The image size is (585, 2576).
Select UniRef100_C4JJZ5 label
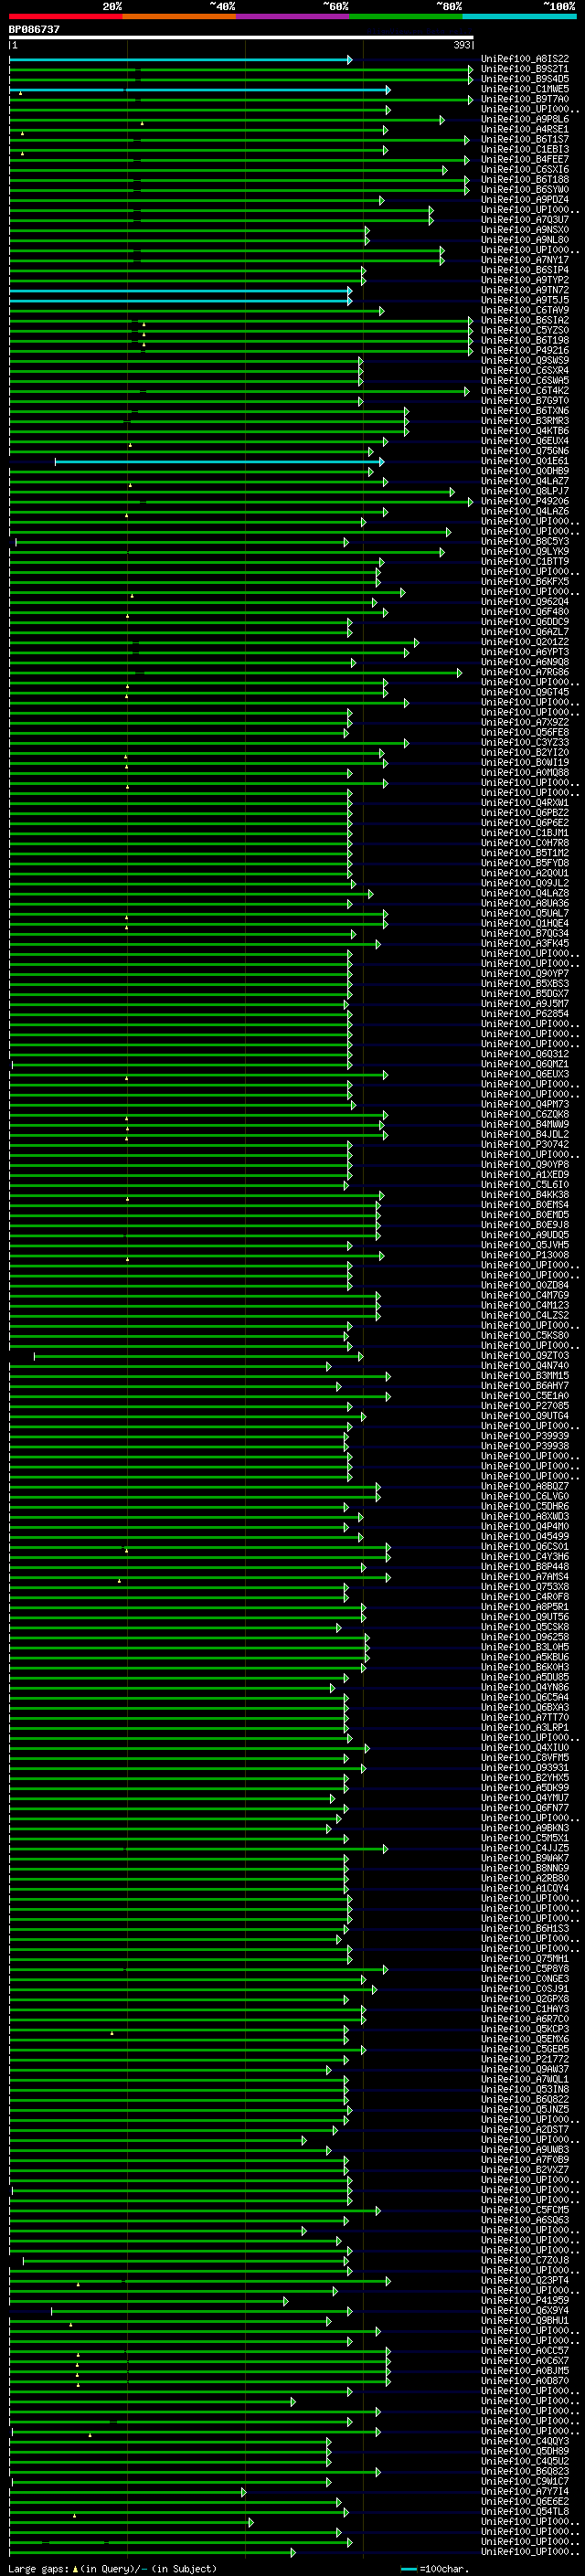(x=525, y=1848)
